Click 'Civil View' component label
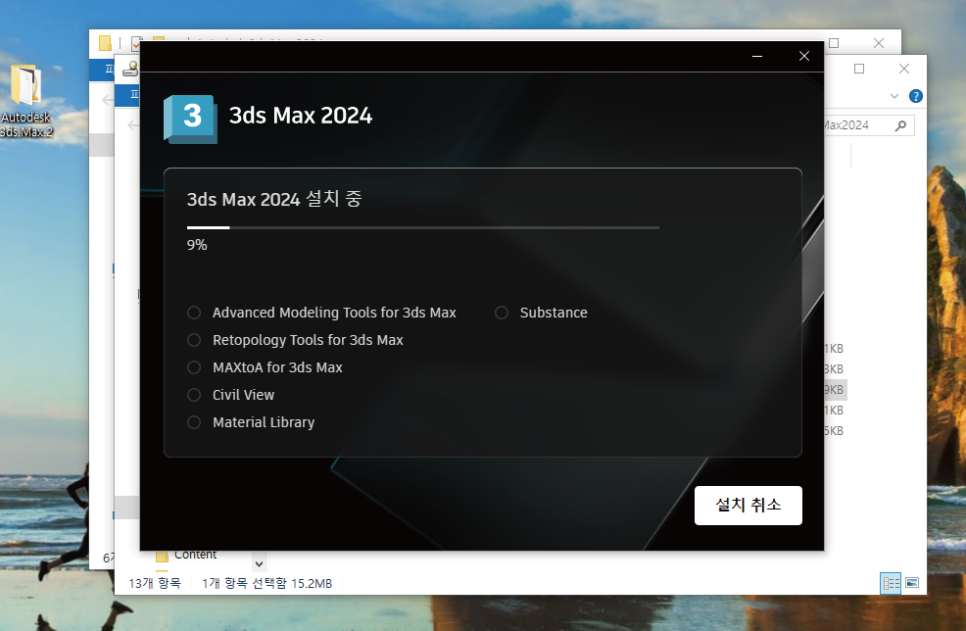Image resolution: width=966 pixels, height=631 pixels. tap(243, 395)
